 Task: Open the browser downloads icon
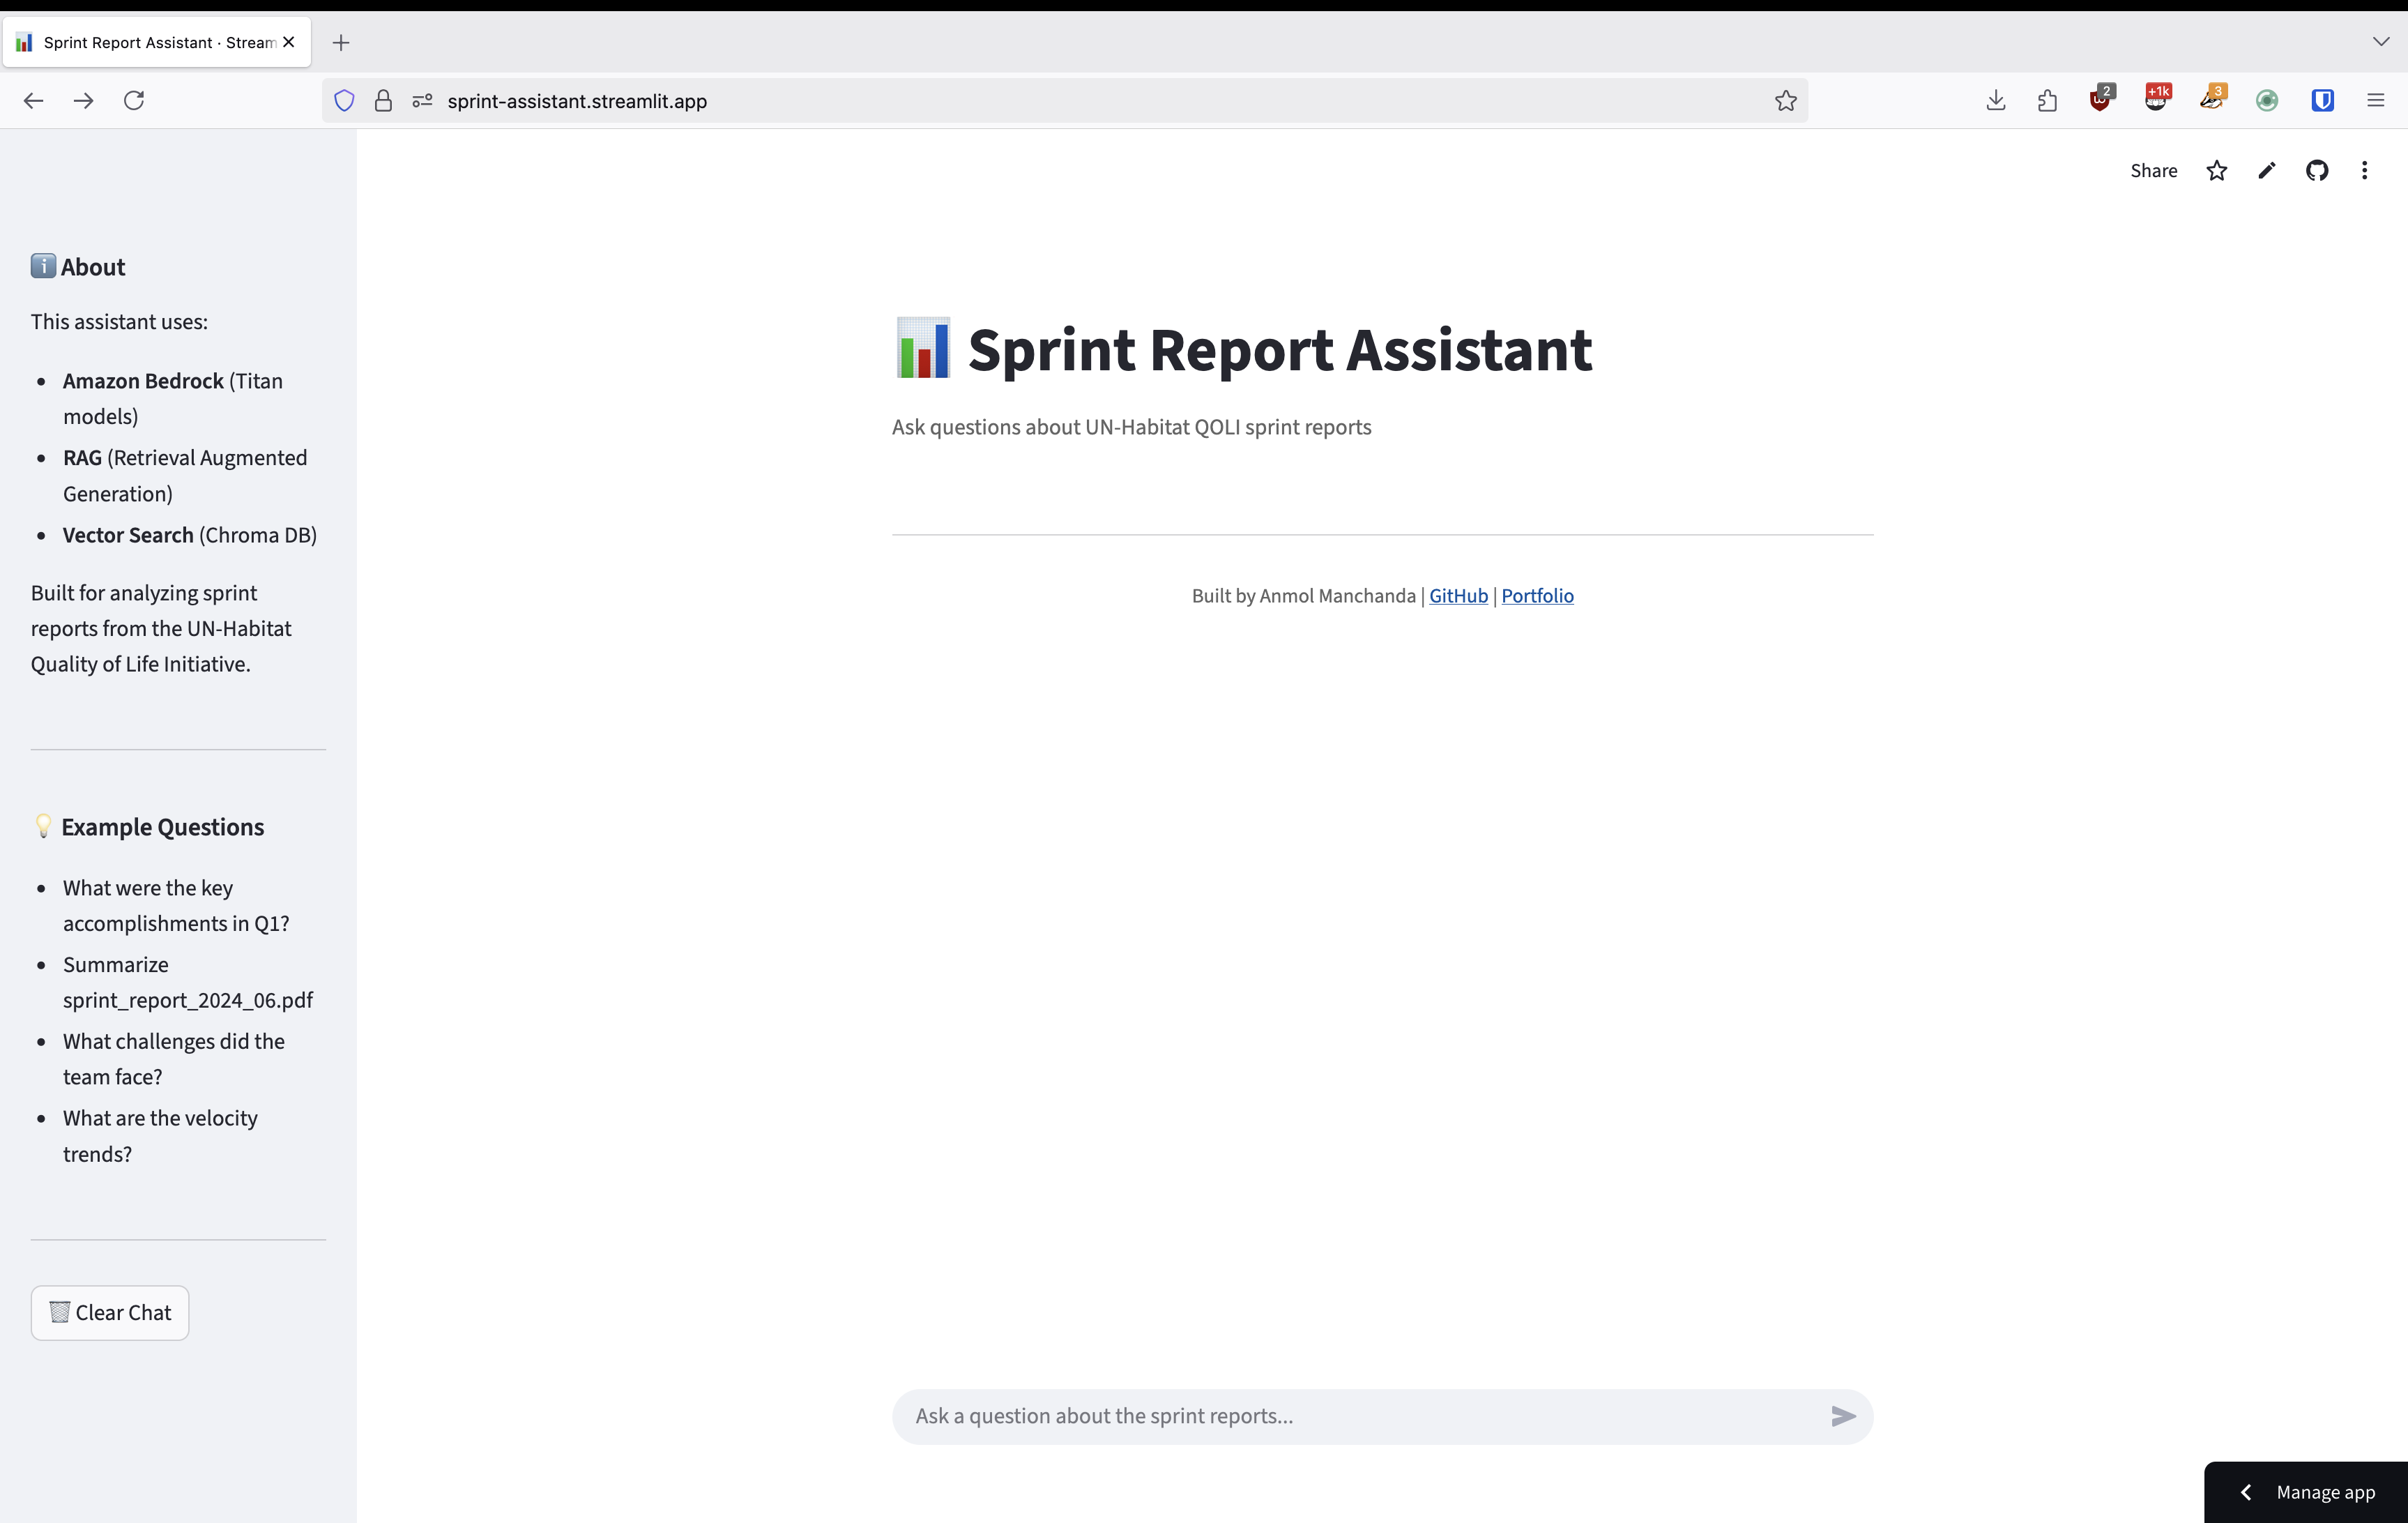click(1995, 100)
